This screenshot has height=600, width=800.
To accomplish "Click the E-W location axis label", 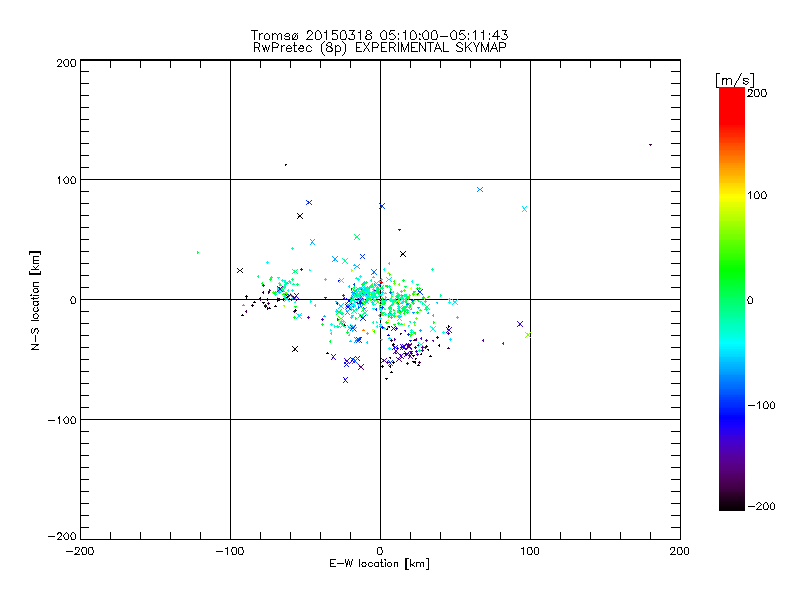I will pyautogui.click(x=379, y=565).
